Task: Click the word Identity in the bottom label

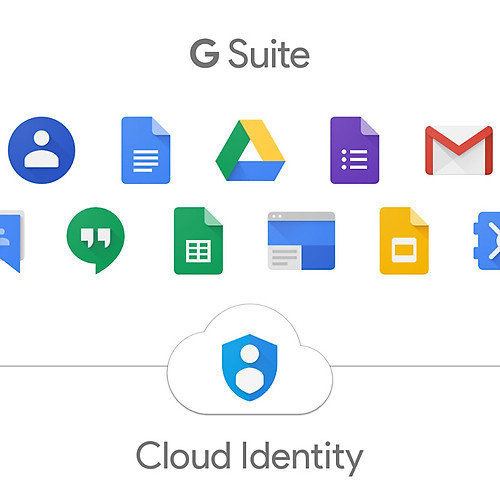Action: coord(302,458)
